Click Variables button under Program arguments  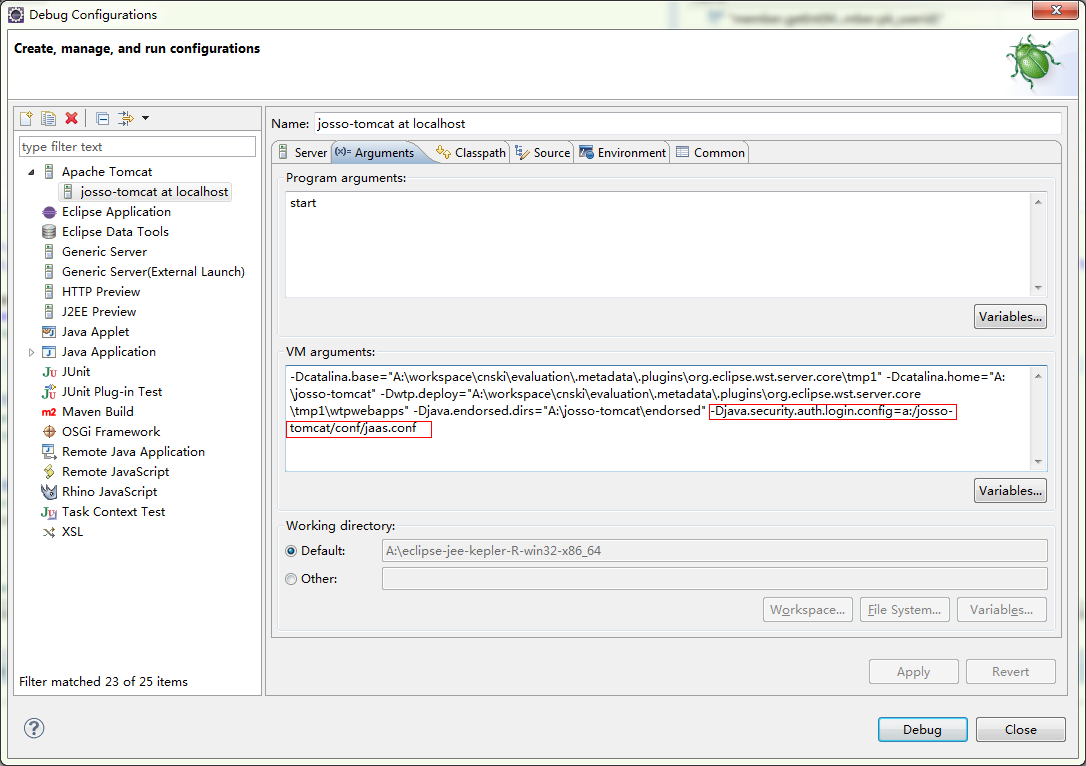click(1010, 317)
